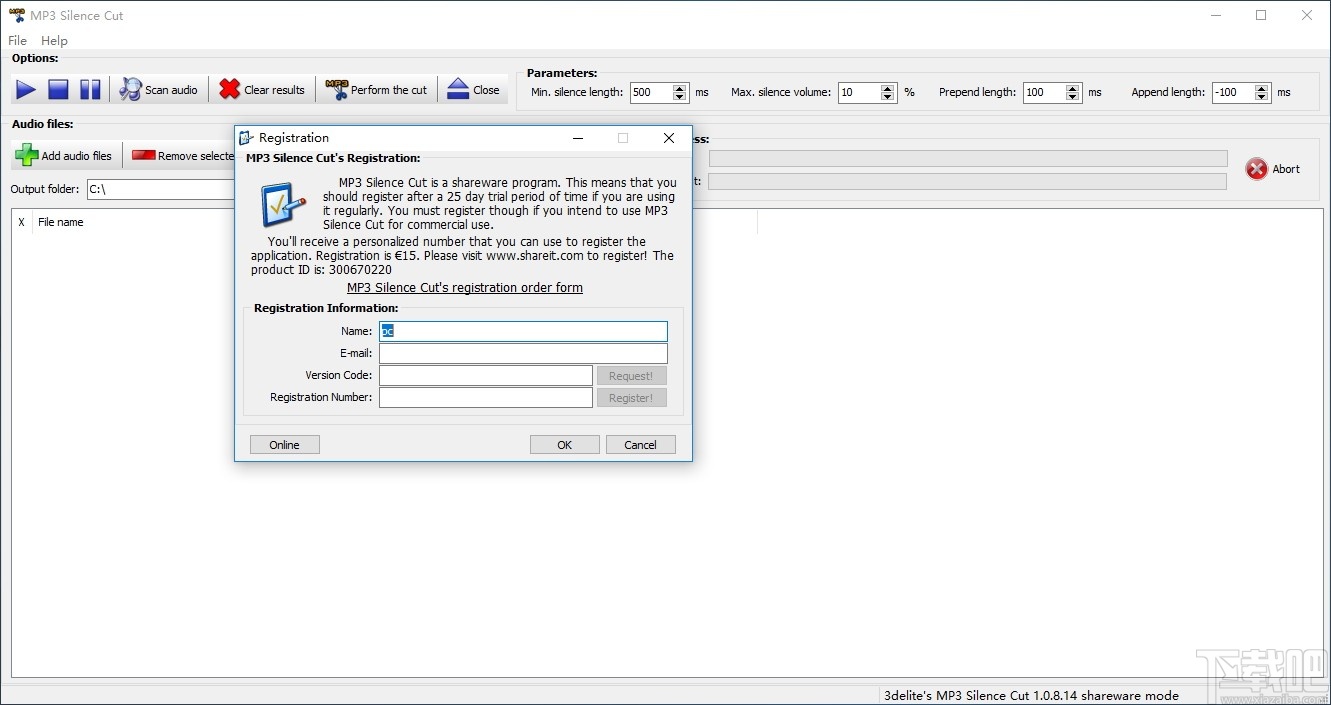This screenshot has height=705, width=1331.
Task: Click the registration checklist icon in dialog
Action: 283,205
